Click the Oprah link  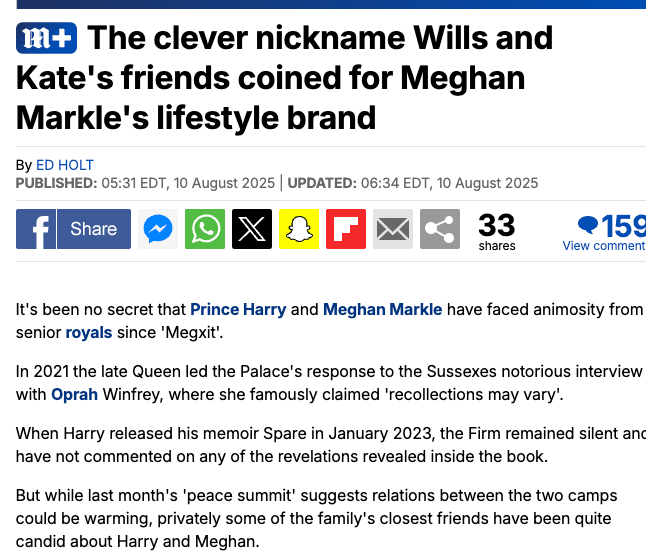(x=74, y=394)
